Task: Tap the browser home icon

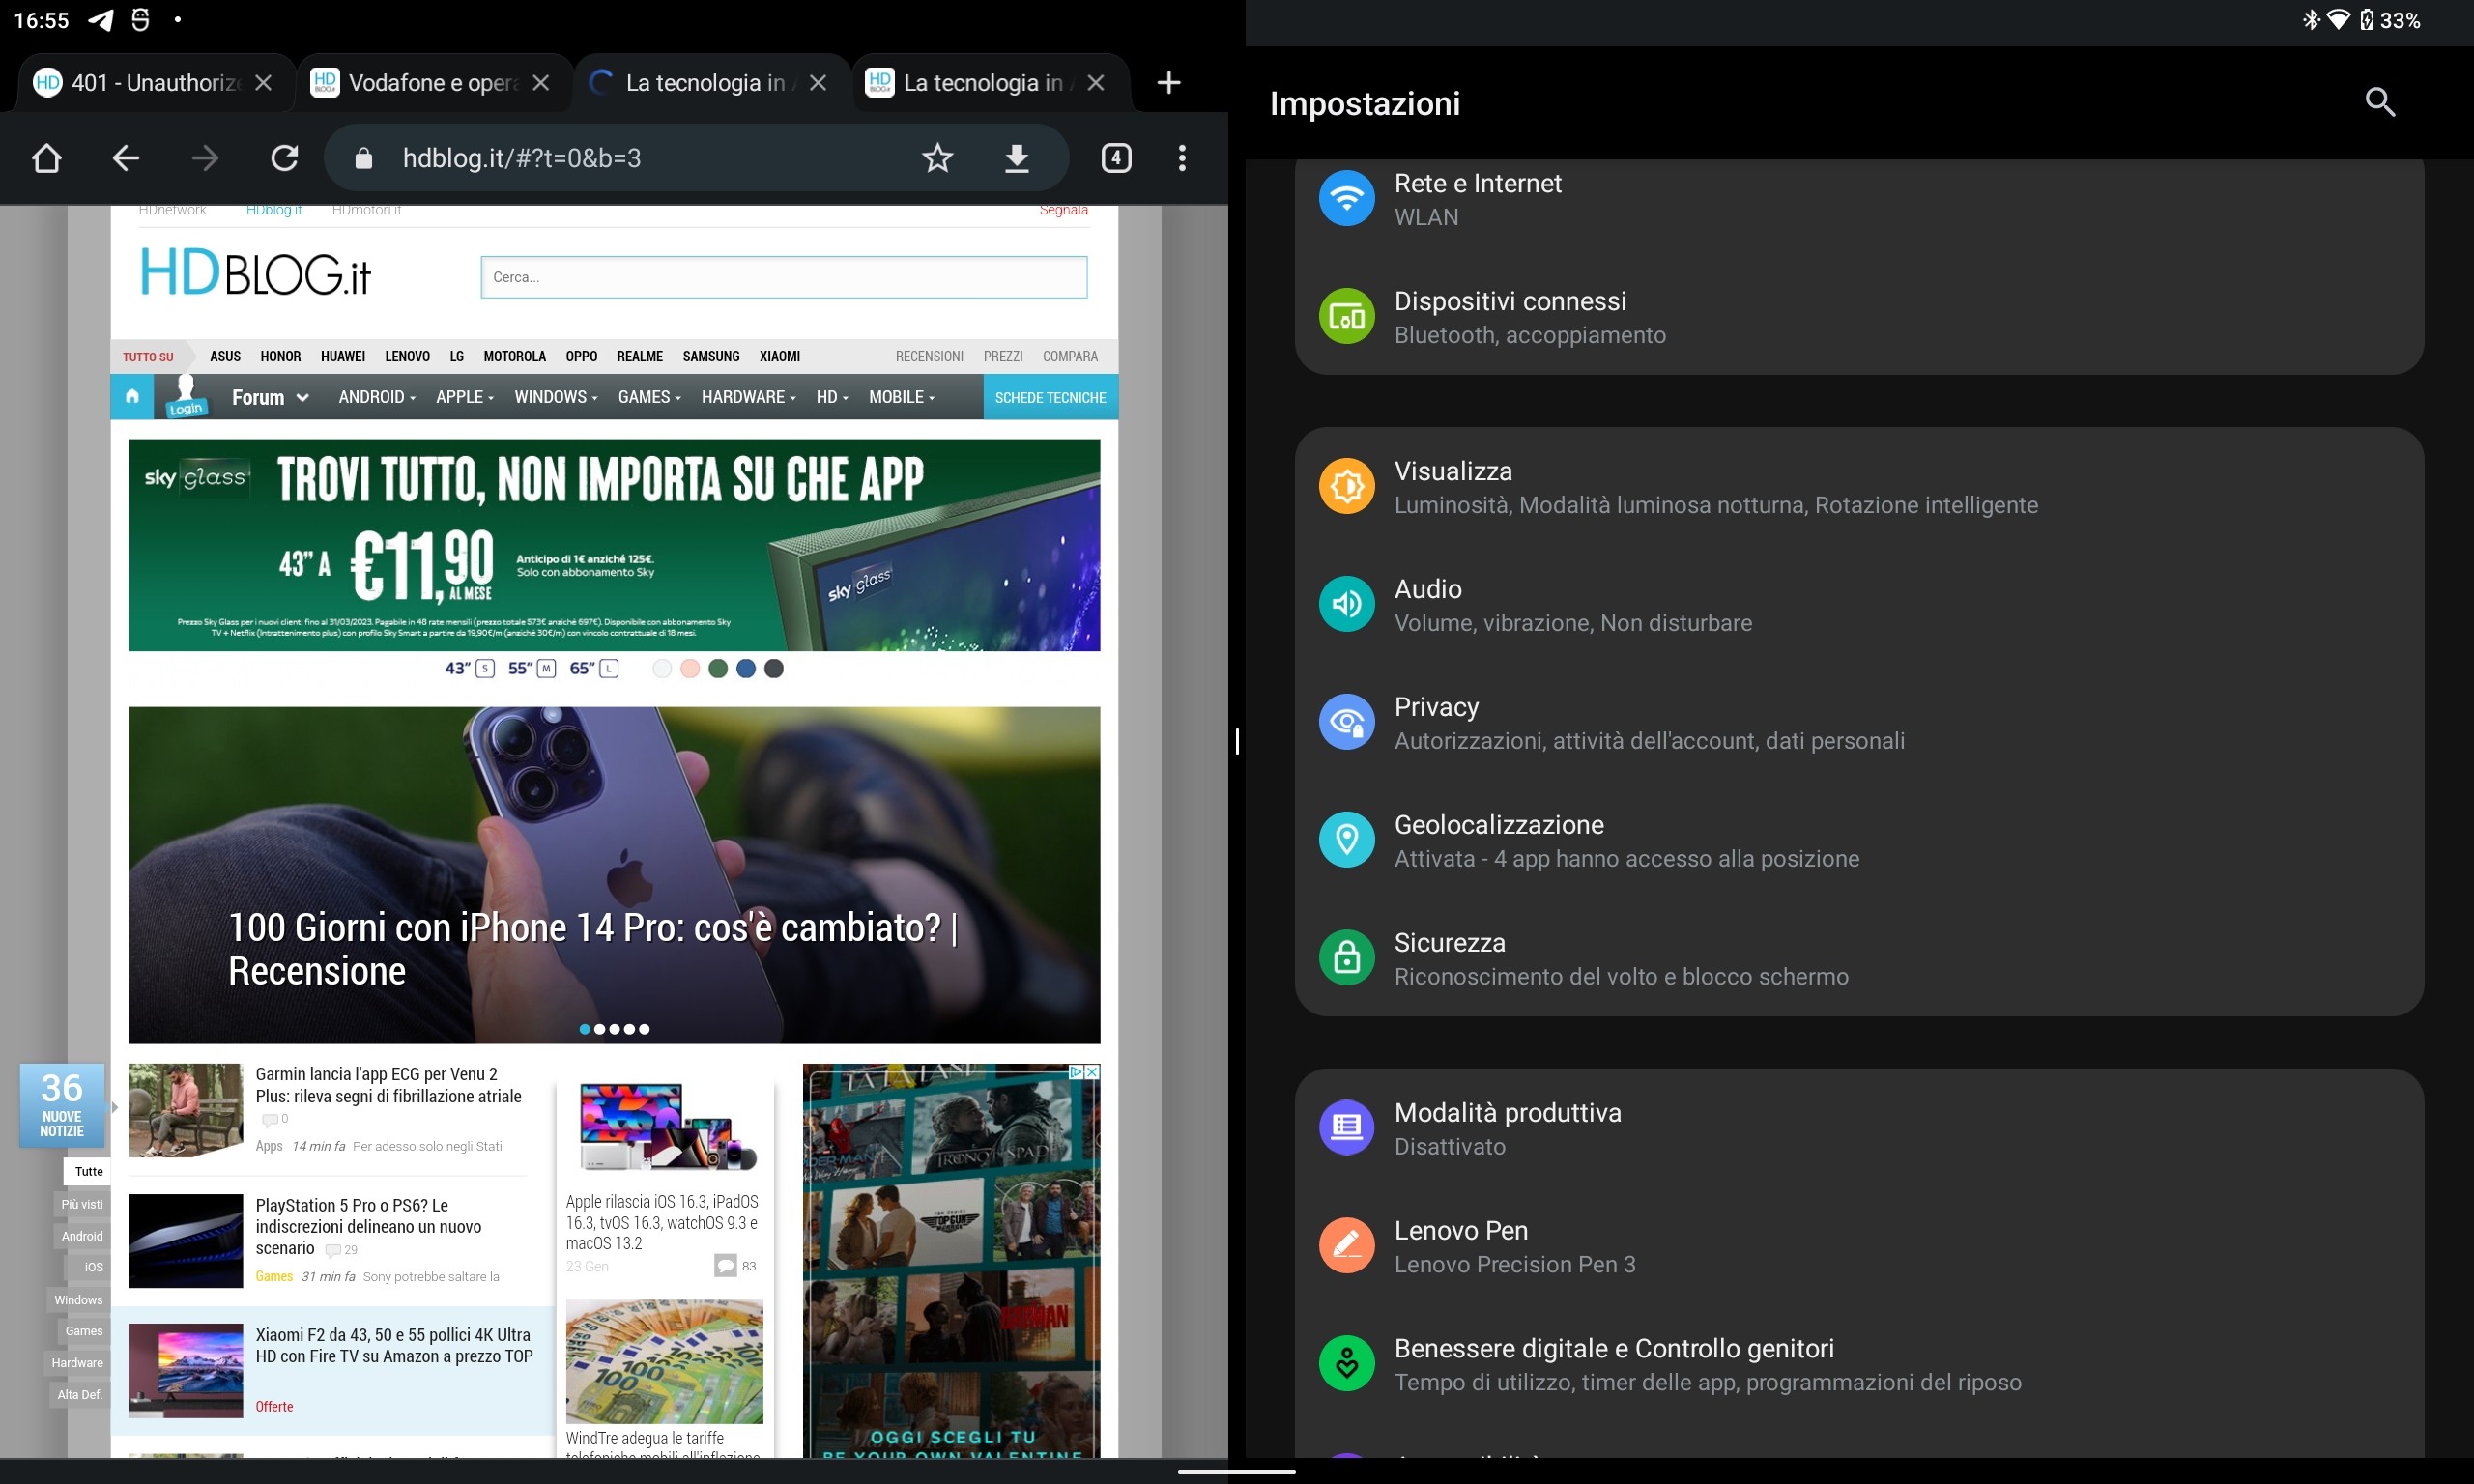Action: [x=46, y=158]
